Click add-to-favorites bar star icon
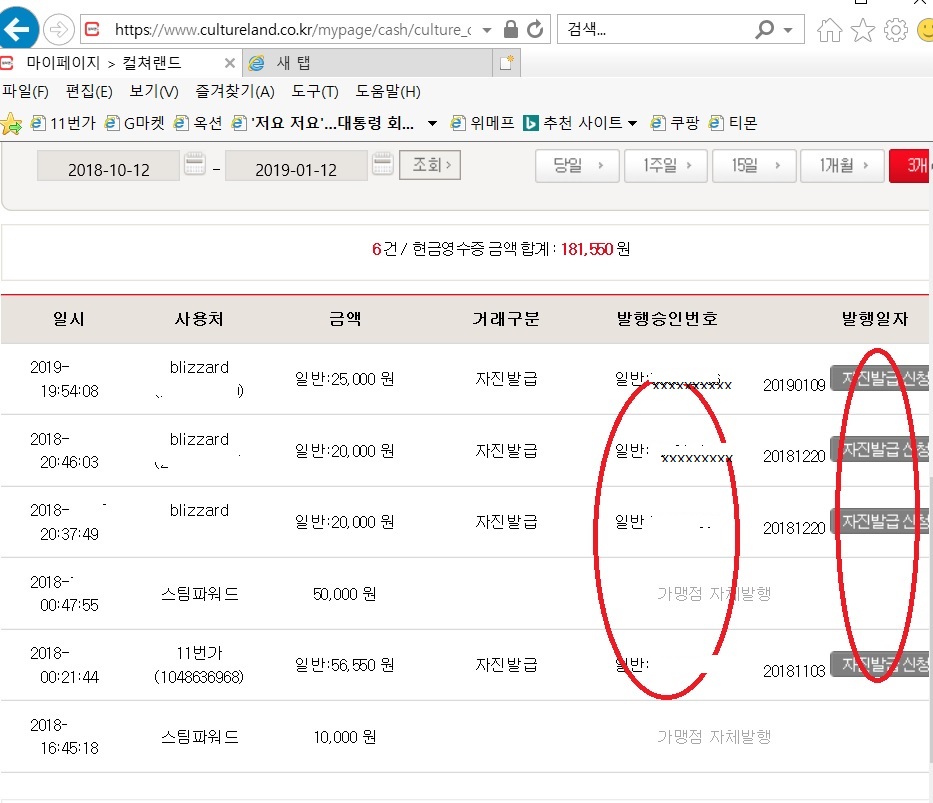 pos(11,123)
